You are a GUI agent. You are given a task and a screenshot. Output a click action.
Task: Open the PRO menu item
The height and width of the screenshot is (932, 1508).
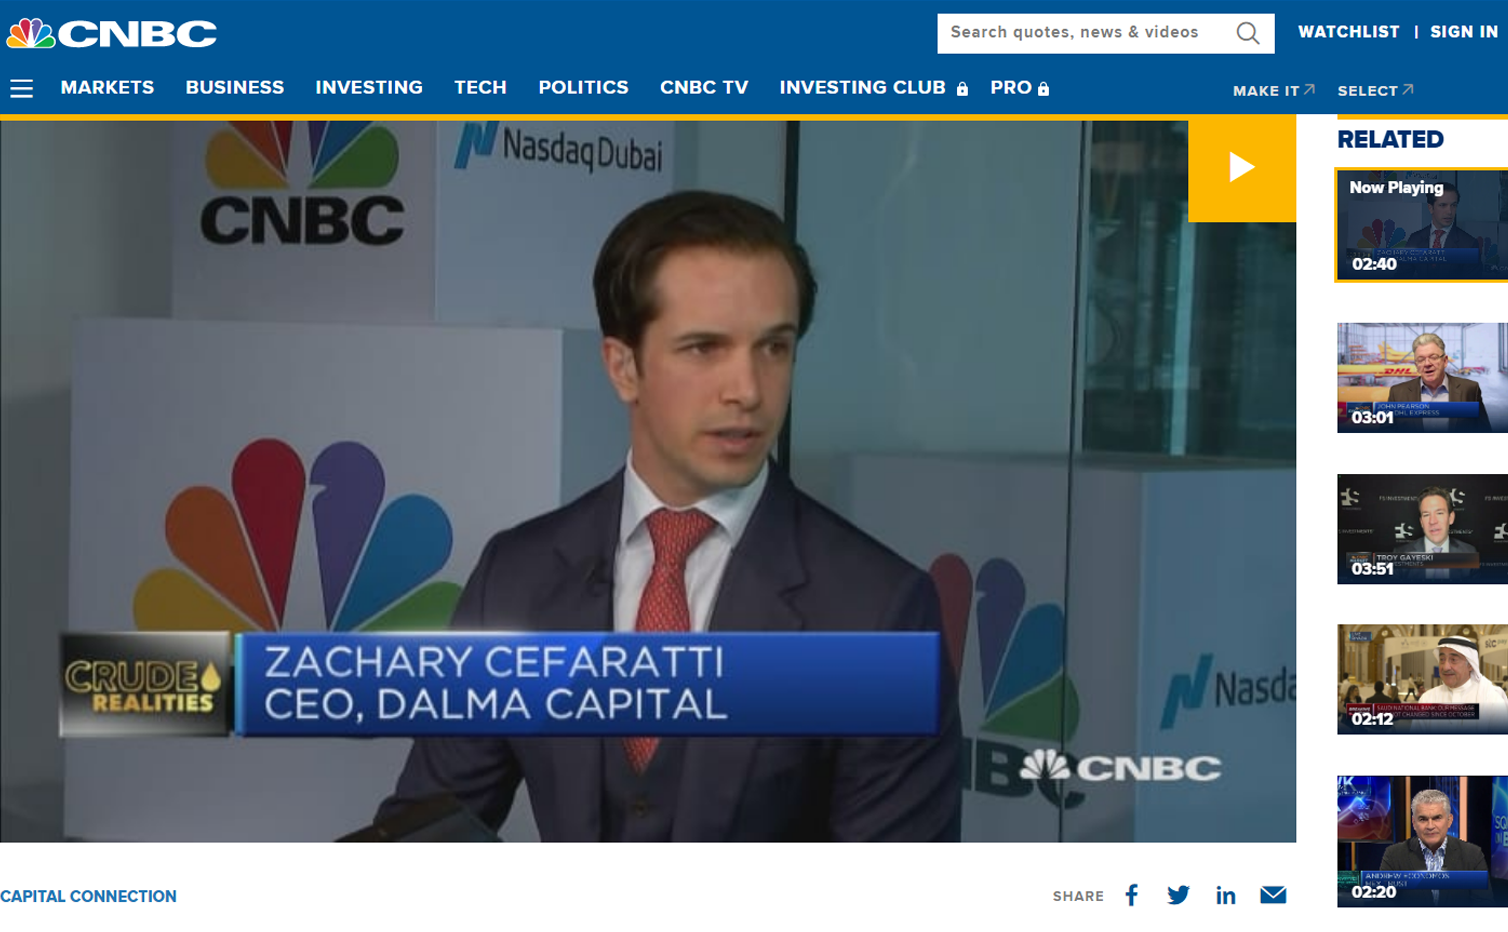tap(1019, 88)
